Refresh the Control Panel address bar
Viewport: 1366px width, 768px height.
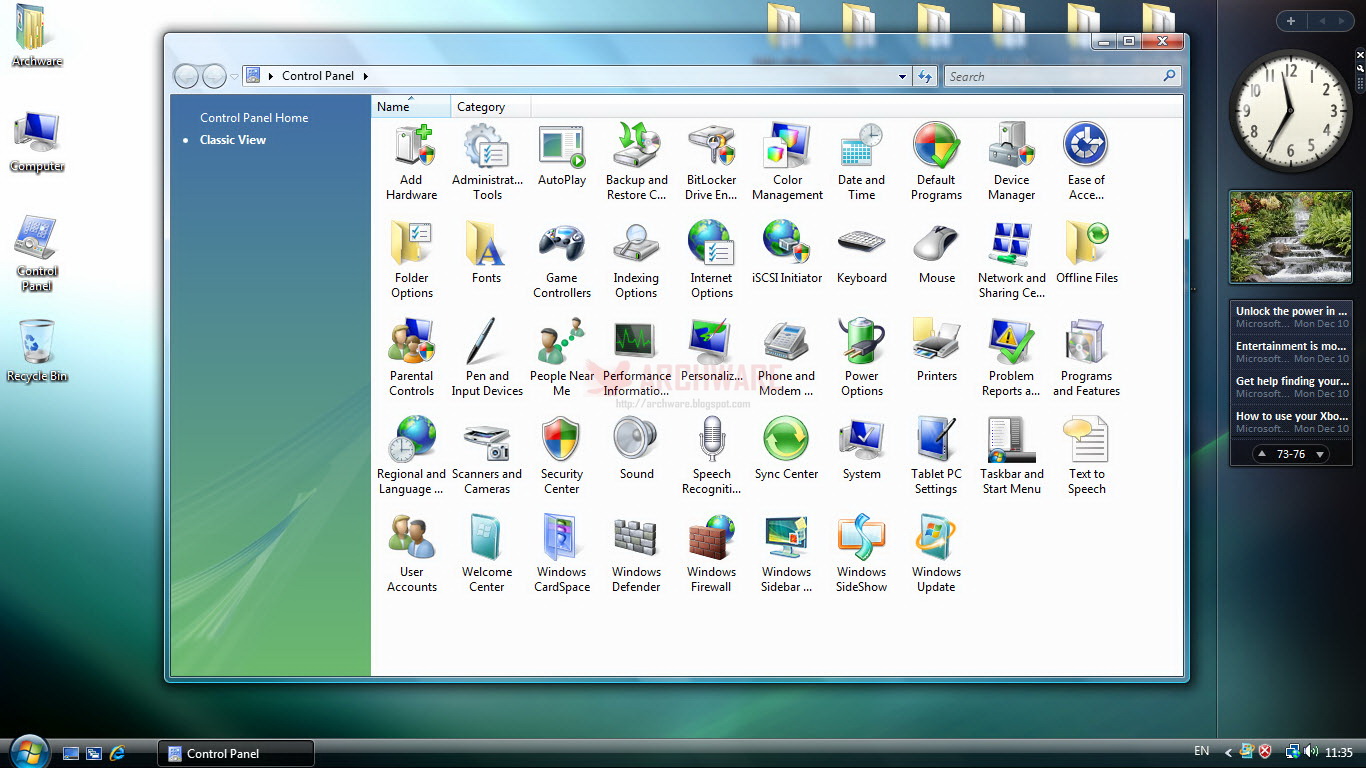[925, 76]
